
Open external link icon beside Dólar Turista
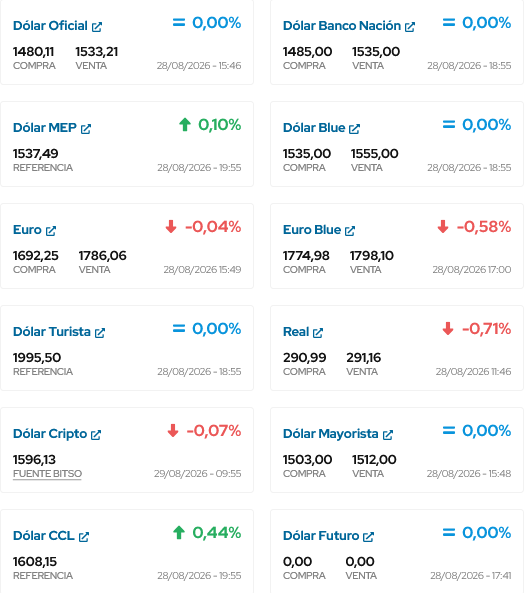(x=100, y=333)
